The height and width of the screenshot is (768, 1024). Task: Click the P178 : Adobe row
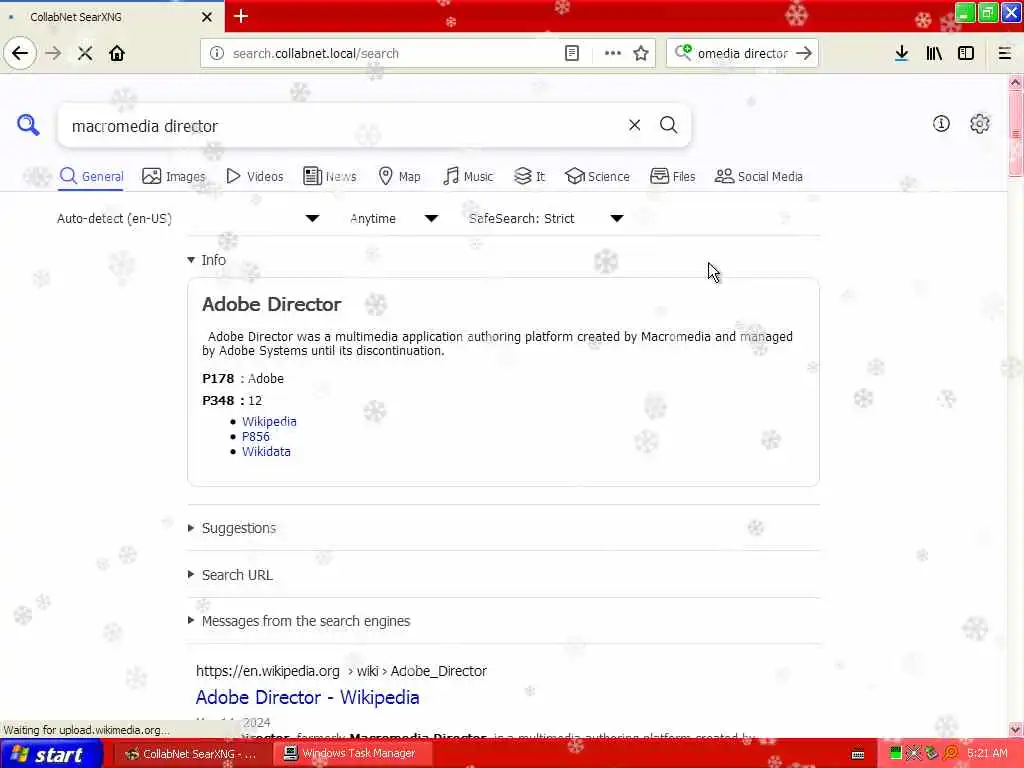[x=243, y=378]
